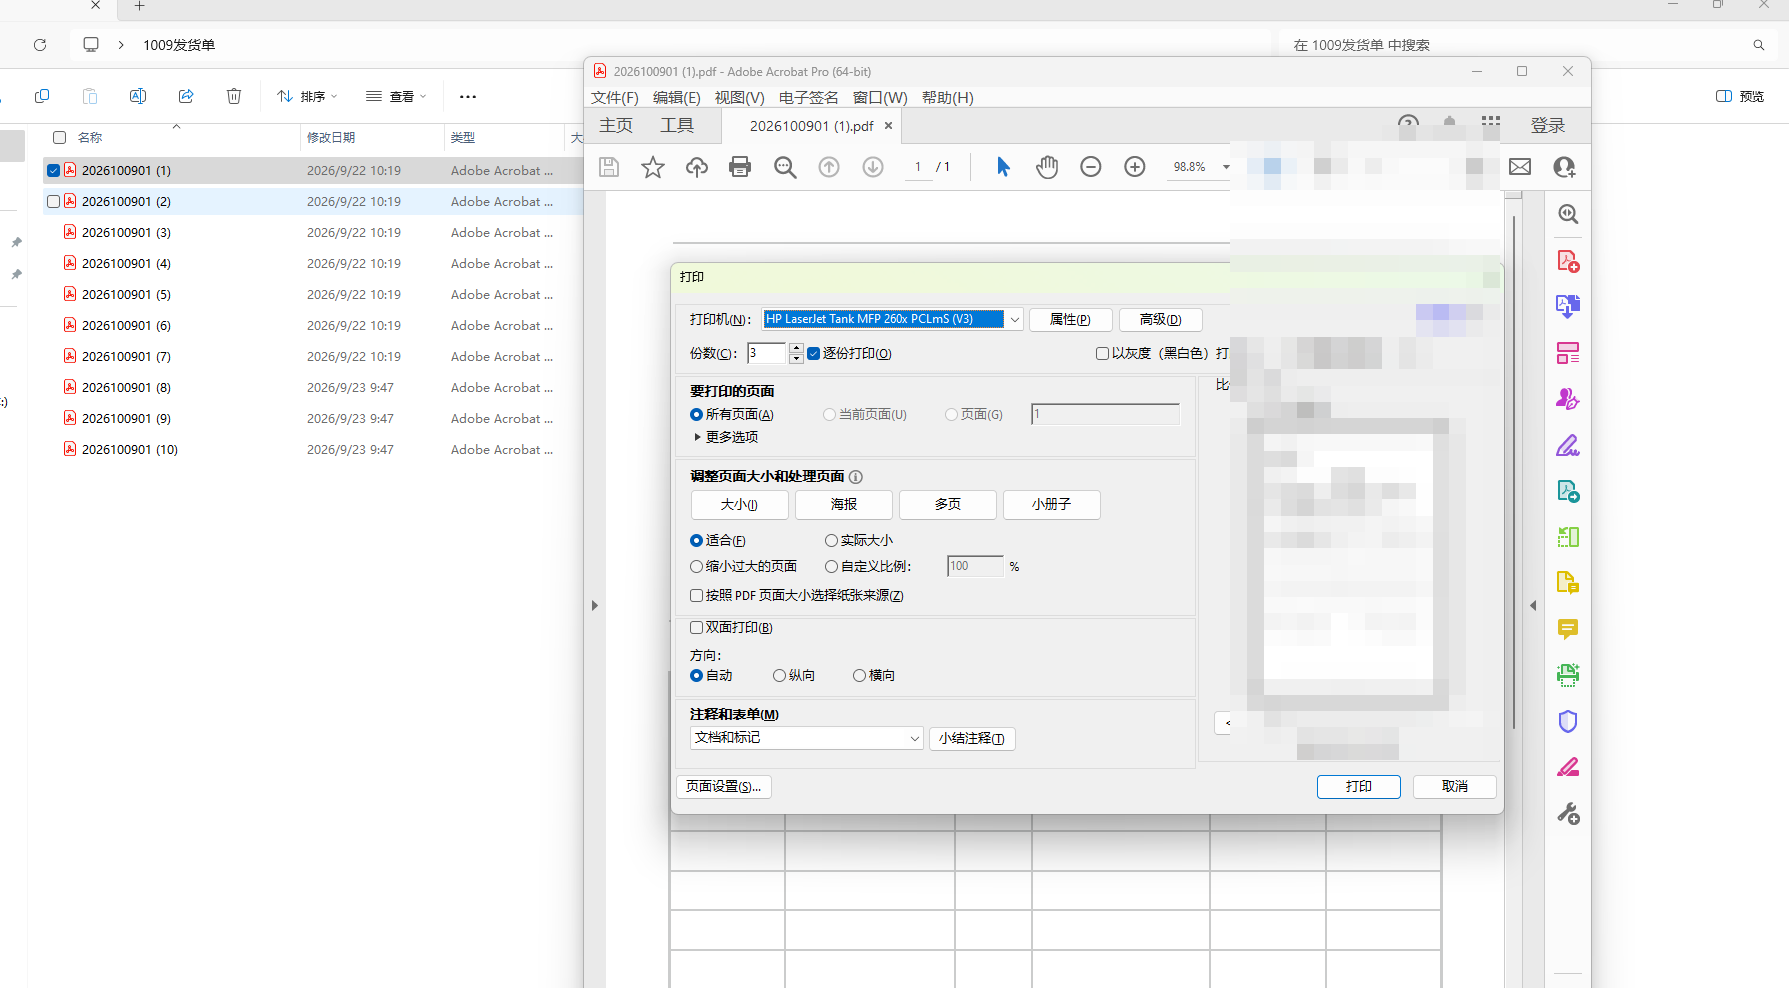Switch to the 主页 tab
The height and width of the screenshot is (988, 1789).
coord(616,125)
